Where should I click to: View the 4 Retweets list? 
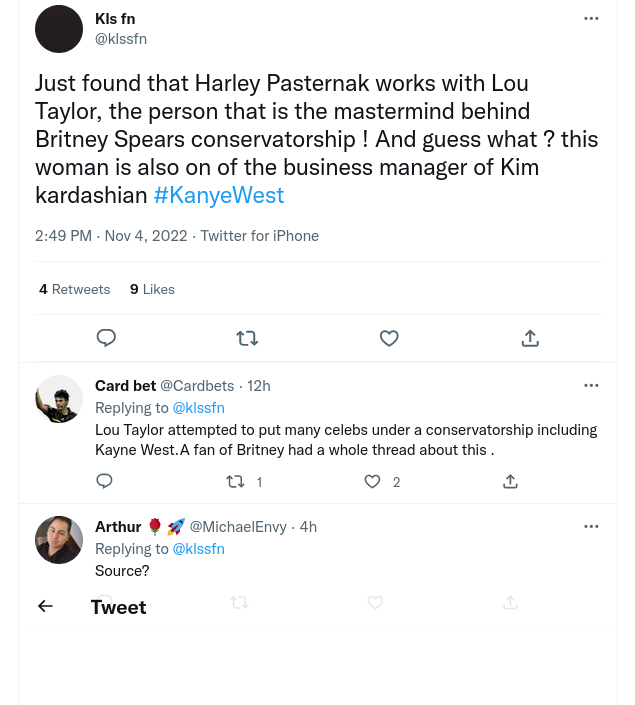(x=75, y=289)
